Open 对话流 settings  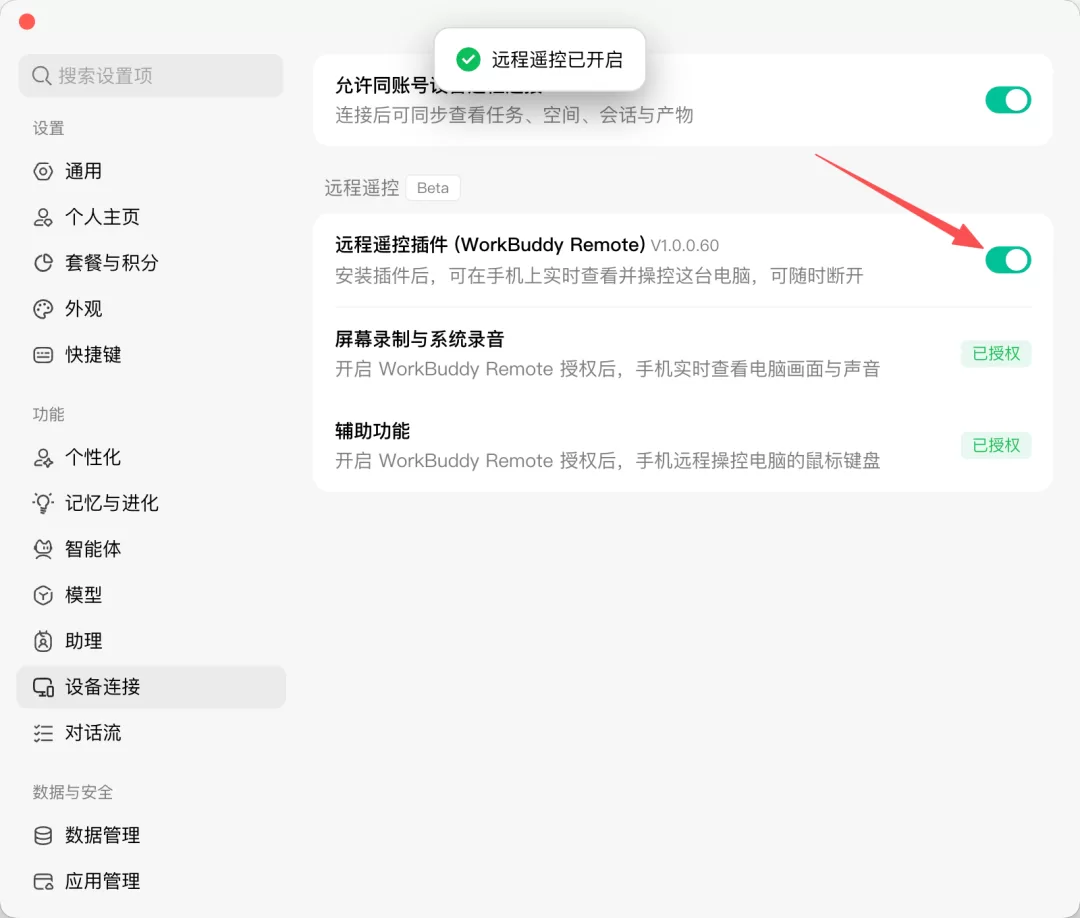151,733
